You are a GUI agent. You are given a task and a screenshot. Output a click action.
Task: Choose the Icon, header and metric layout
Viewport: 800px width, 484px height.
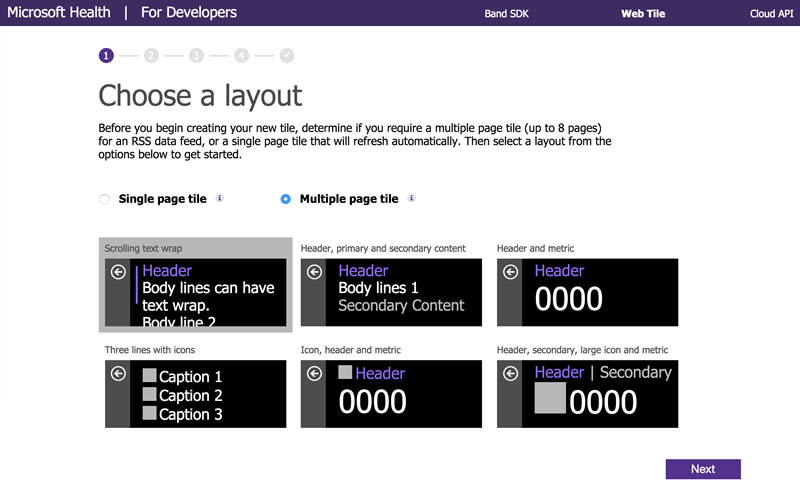click(391, 394)
